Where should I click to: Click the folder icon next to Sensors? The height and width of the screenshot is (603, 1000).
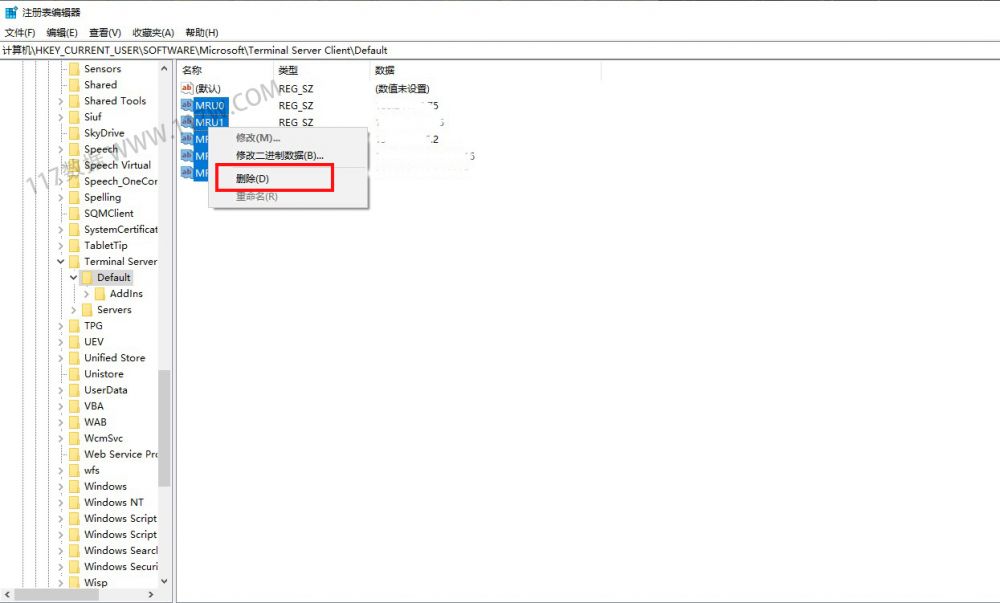click(74, 69)
